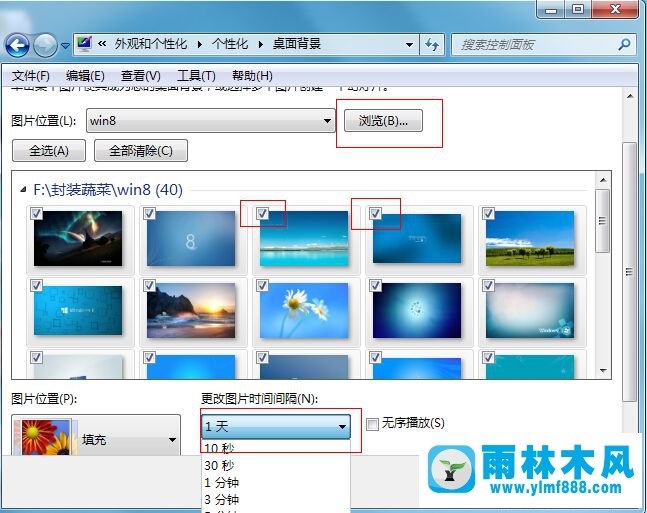Click the outer page scroll-up arrow

630,96
